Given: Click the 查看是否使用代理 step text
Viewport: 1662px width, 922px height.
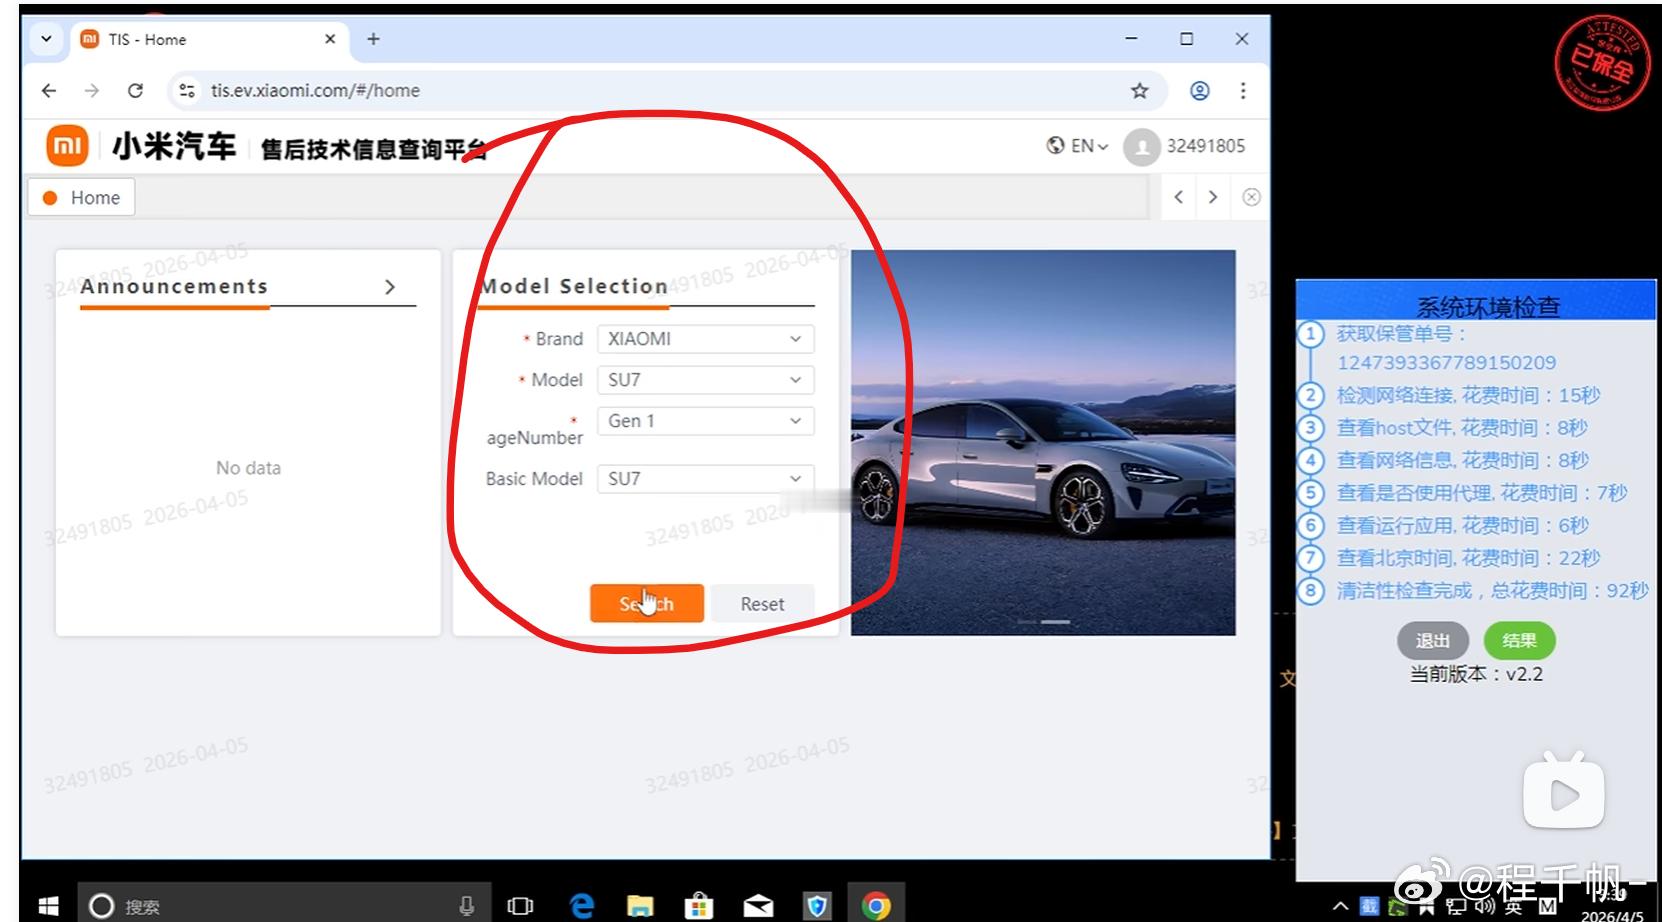Looking at the screenshot, I should coord(1482,493).
